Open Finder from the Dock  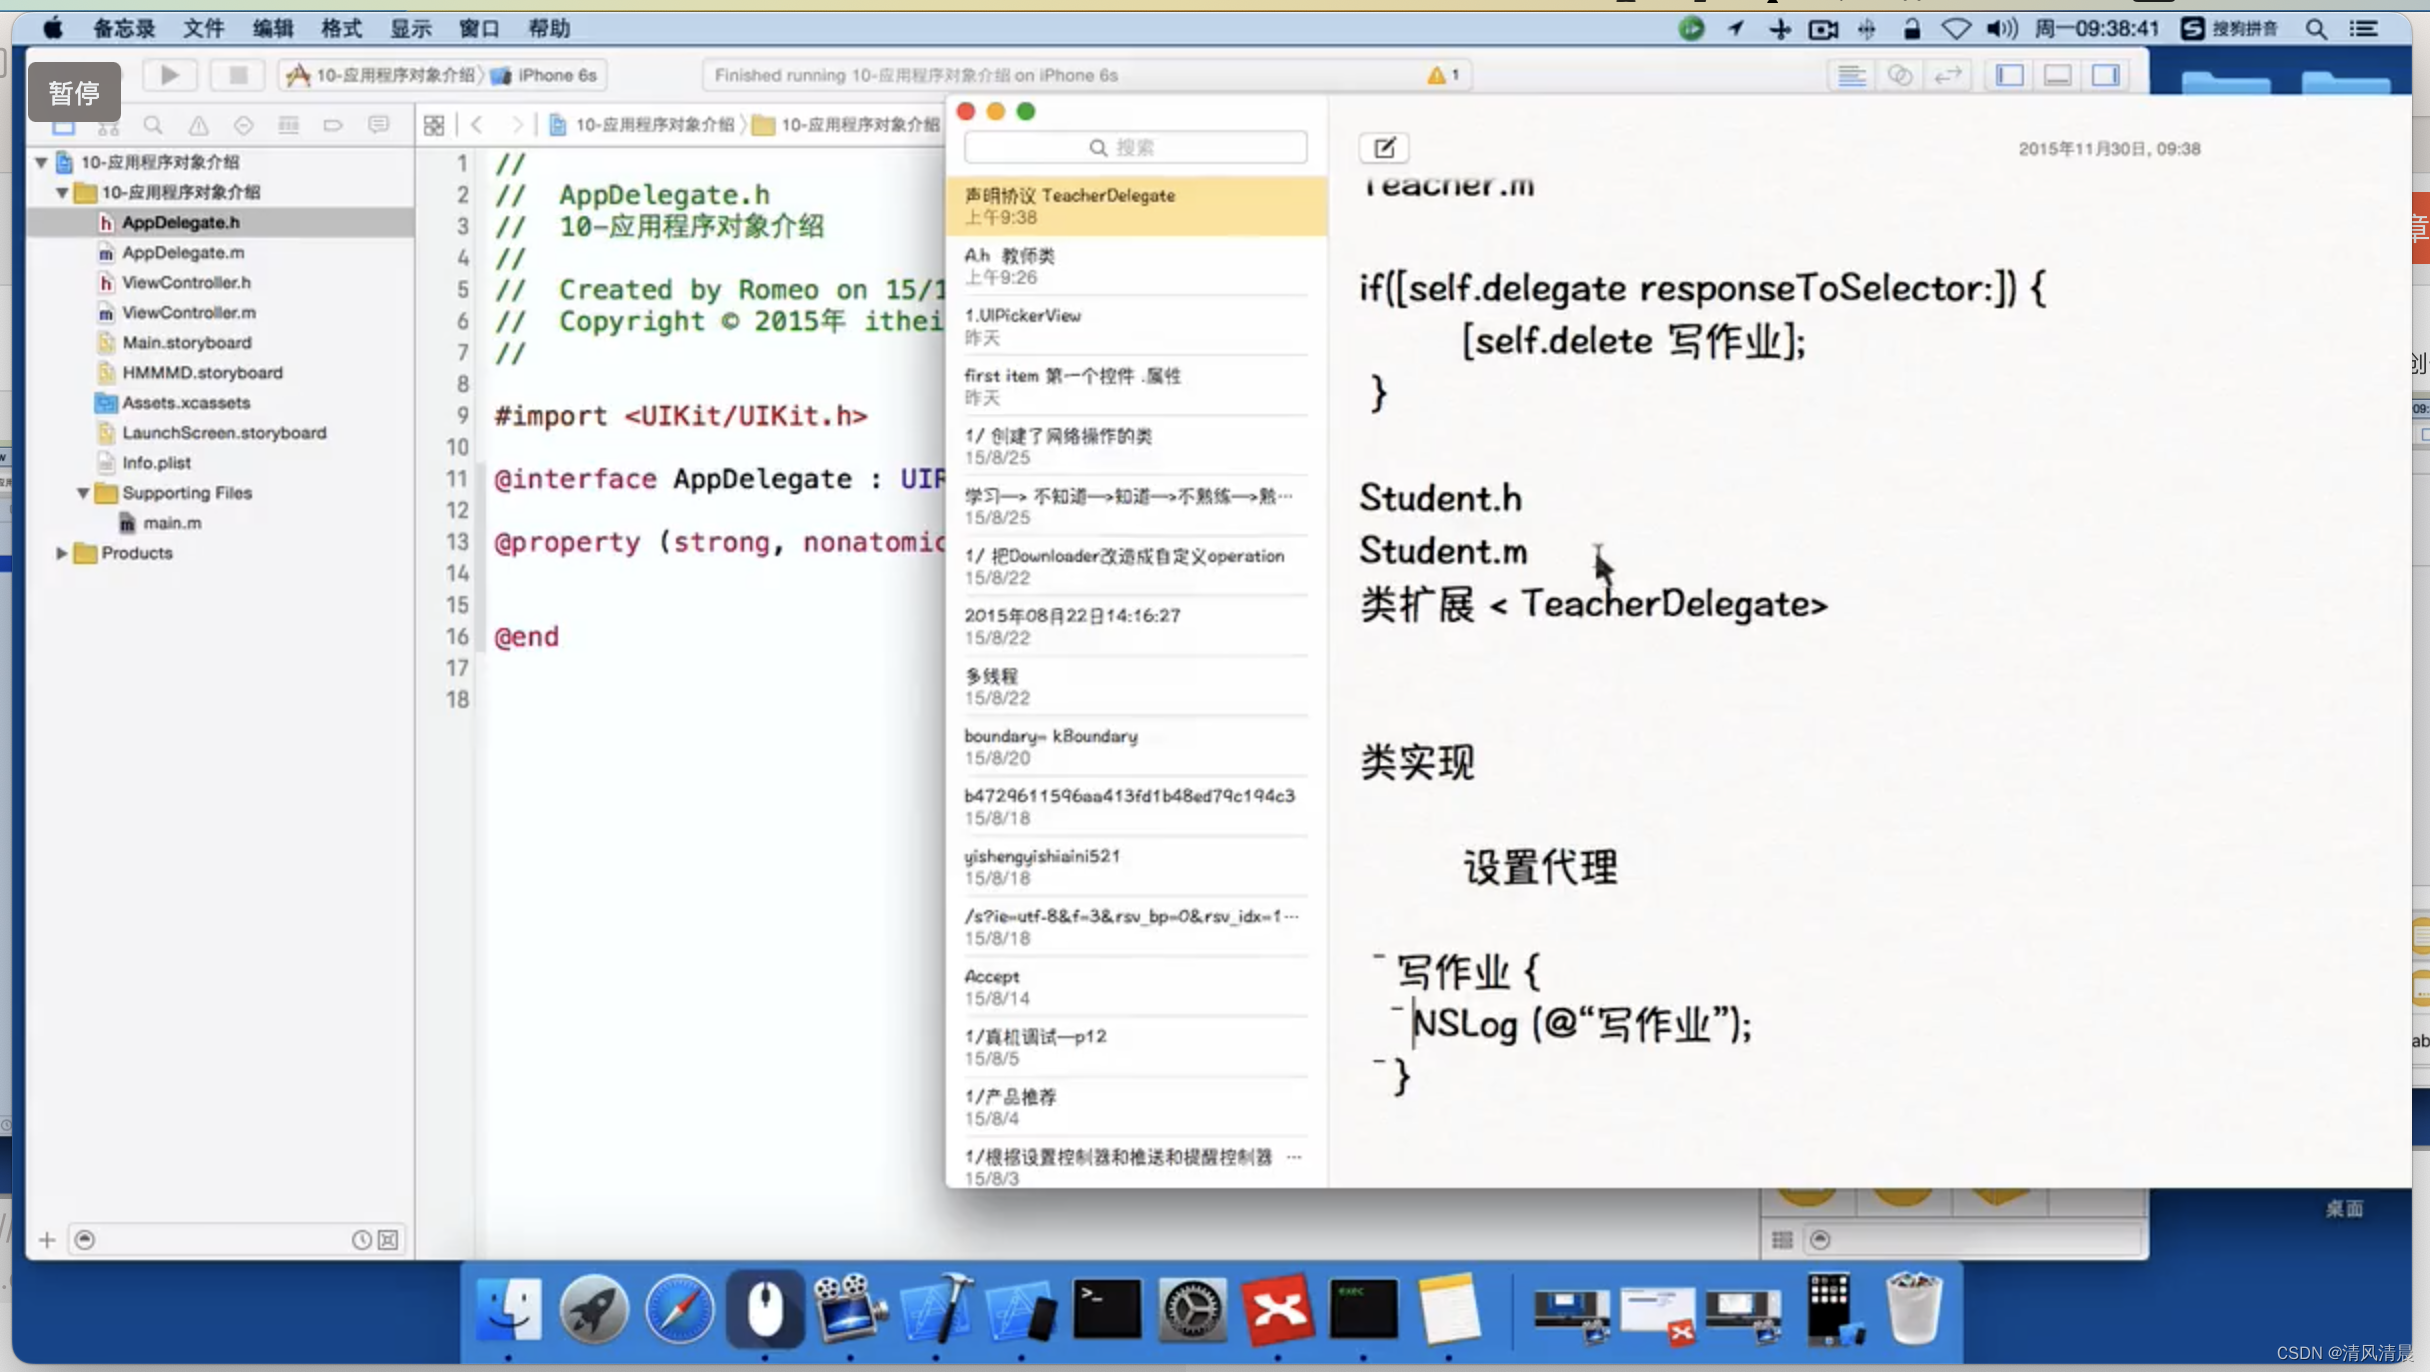[x=508, y=1309]
